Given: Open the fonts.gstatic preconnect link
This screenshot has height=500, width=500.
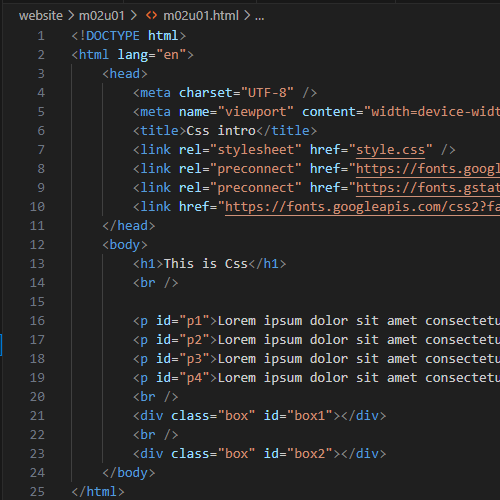Looking at the screenshot, I should point(428,188).
